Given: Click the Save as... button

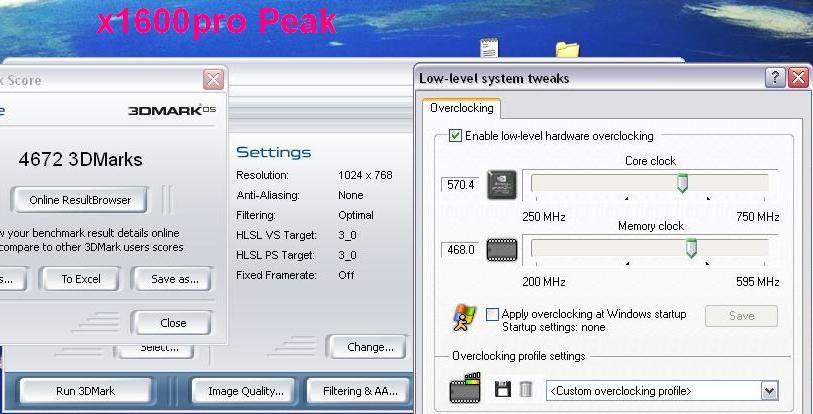Looking at the screenshot, I should point(174,279).
